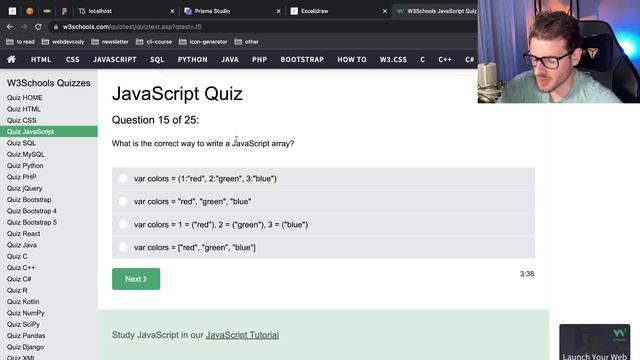Select radio for colors = "red", "green", "blue"
Image resolution: width=640 pixels, height=360 pixels.
[122, 201]
